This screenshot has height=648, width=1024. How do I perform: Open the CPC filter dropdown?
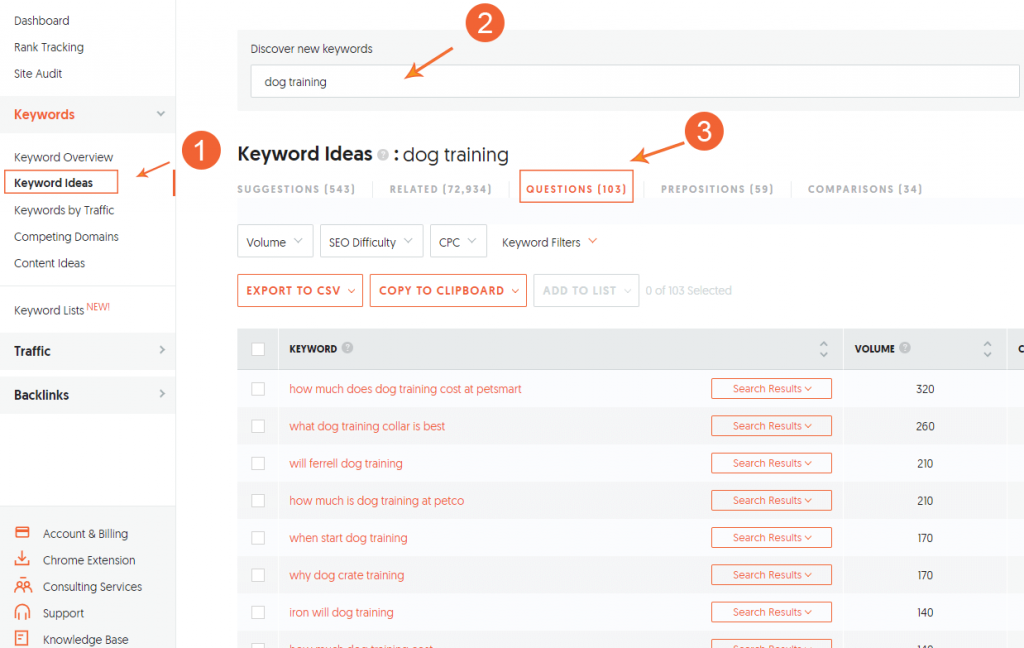tap(458, 242)
